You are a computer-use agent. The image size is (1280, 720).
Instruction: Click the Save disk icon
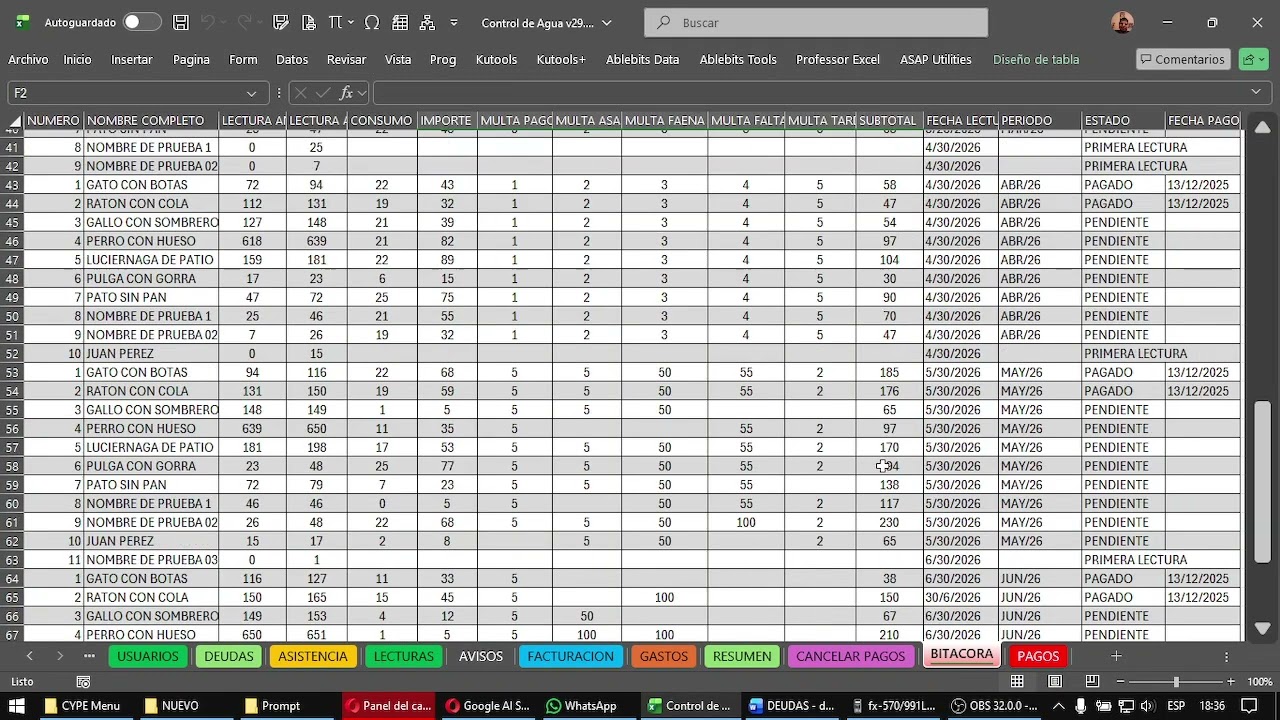(181, 22)
